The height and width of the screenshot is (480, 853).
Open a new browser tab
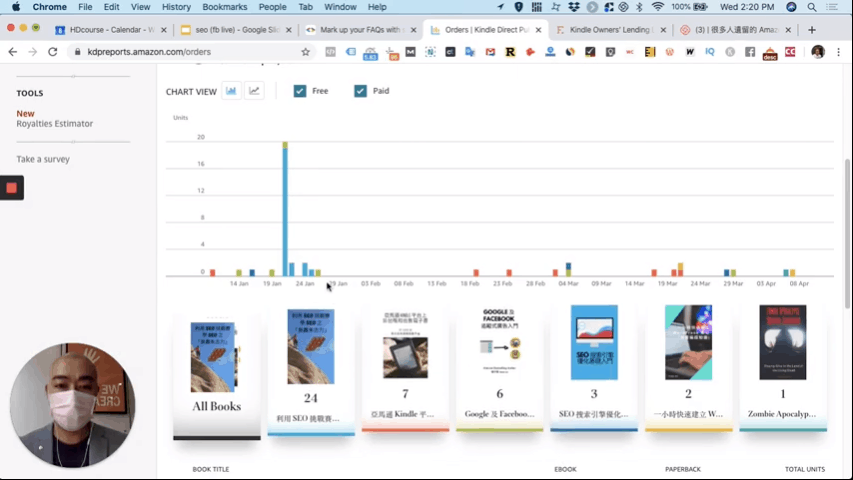tap(812, 30)
